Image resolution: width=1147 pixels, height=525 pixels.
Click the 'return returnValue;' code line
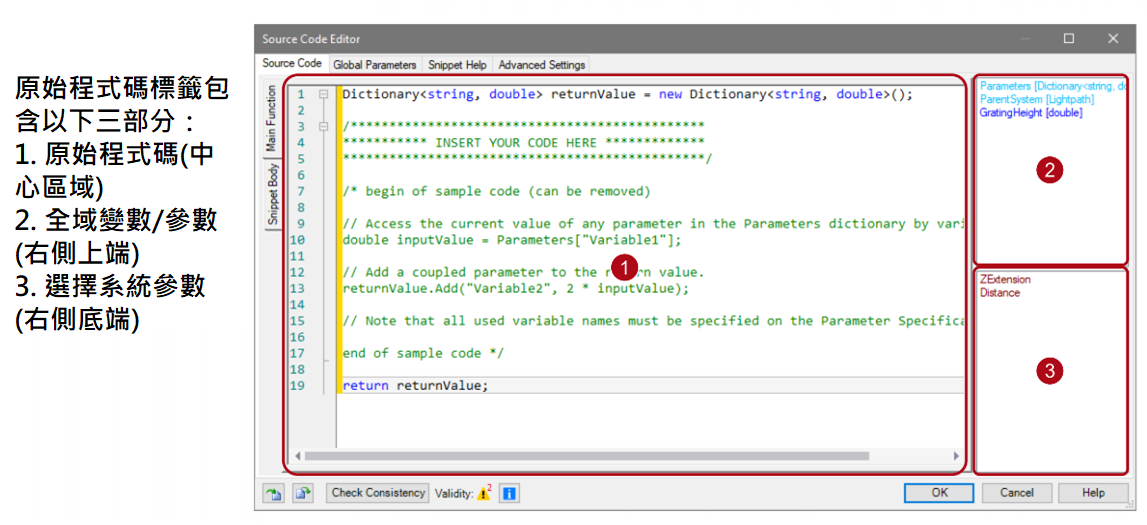(415, 385)
